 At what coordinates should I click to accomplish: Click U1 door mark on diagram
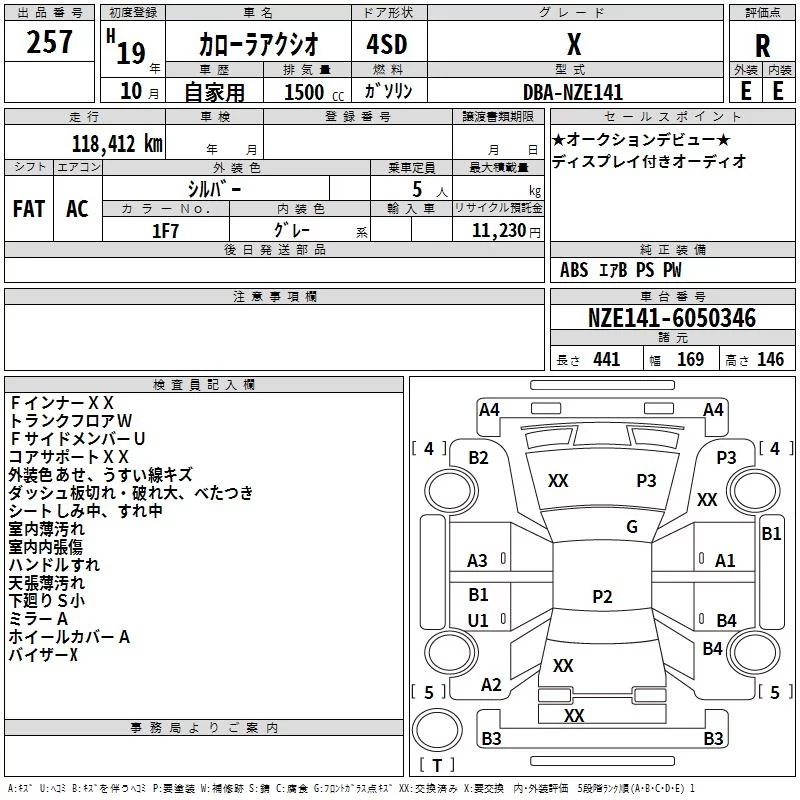(x=478, y=621)
